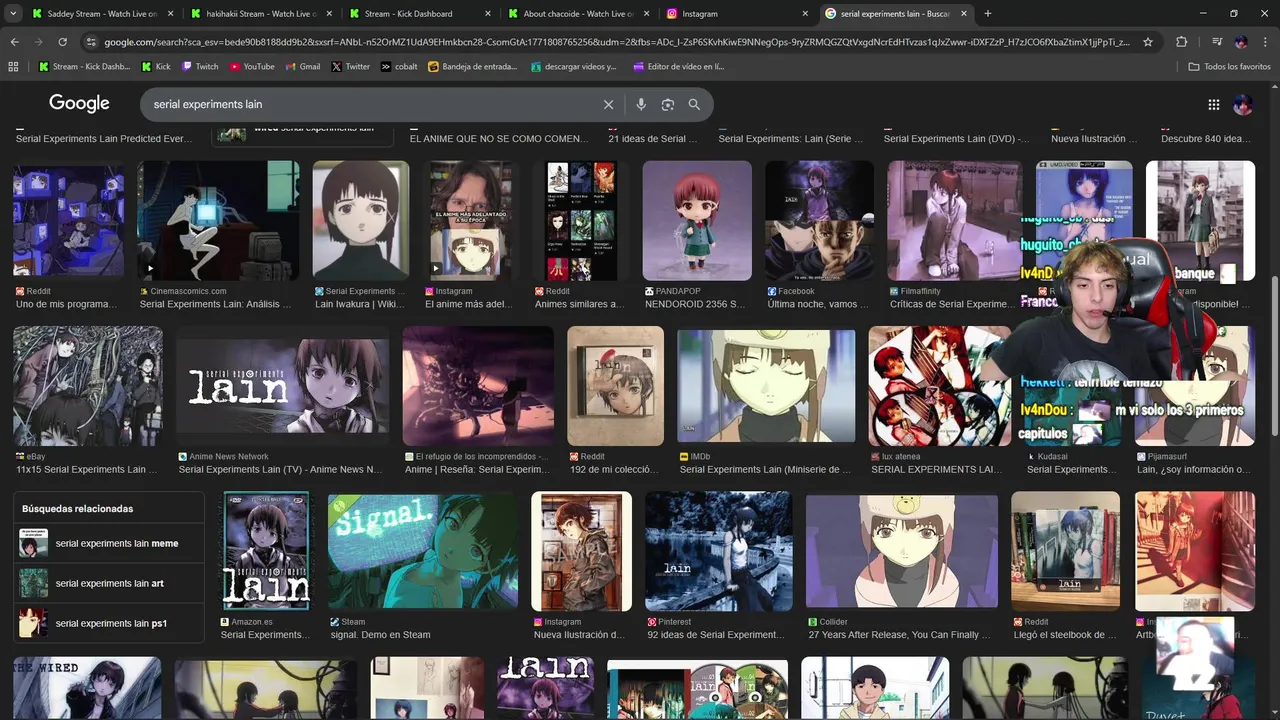
Task: Click the browser forward arrow
Action: [38, 42]
